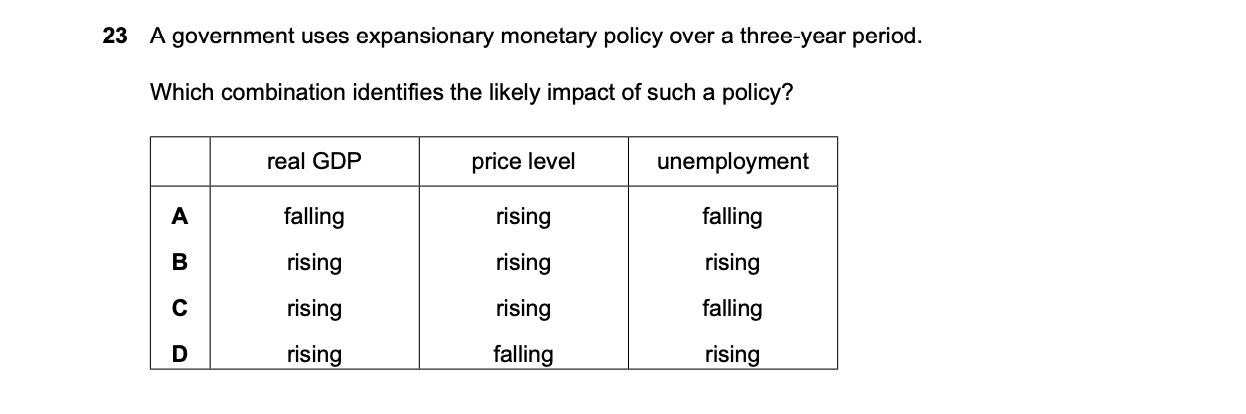Pick answer option D label

(x=180, y=354)
